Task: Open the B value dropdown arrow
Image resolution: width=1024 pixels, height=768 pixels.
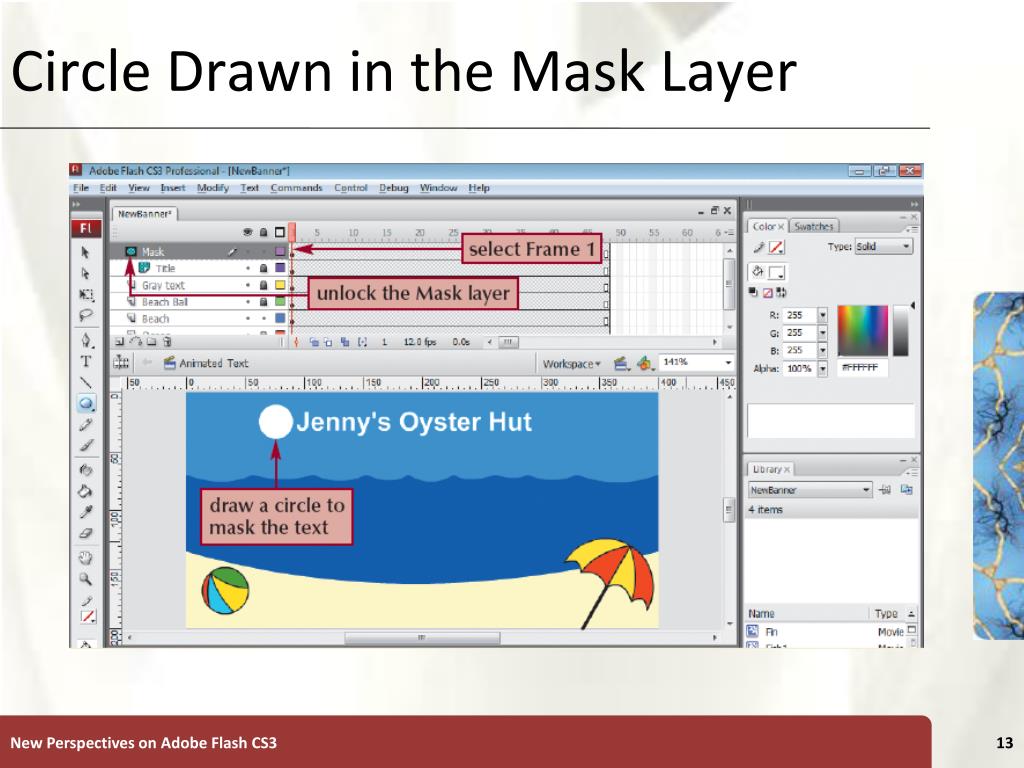Action: point(823,351)
